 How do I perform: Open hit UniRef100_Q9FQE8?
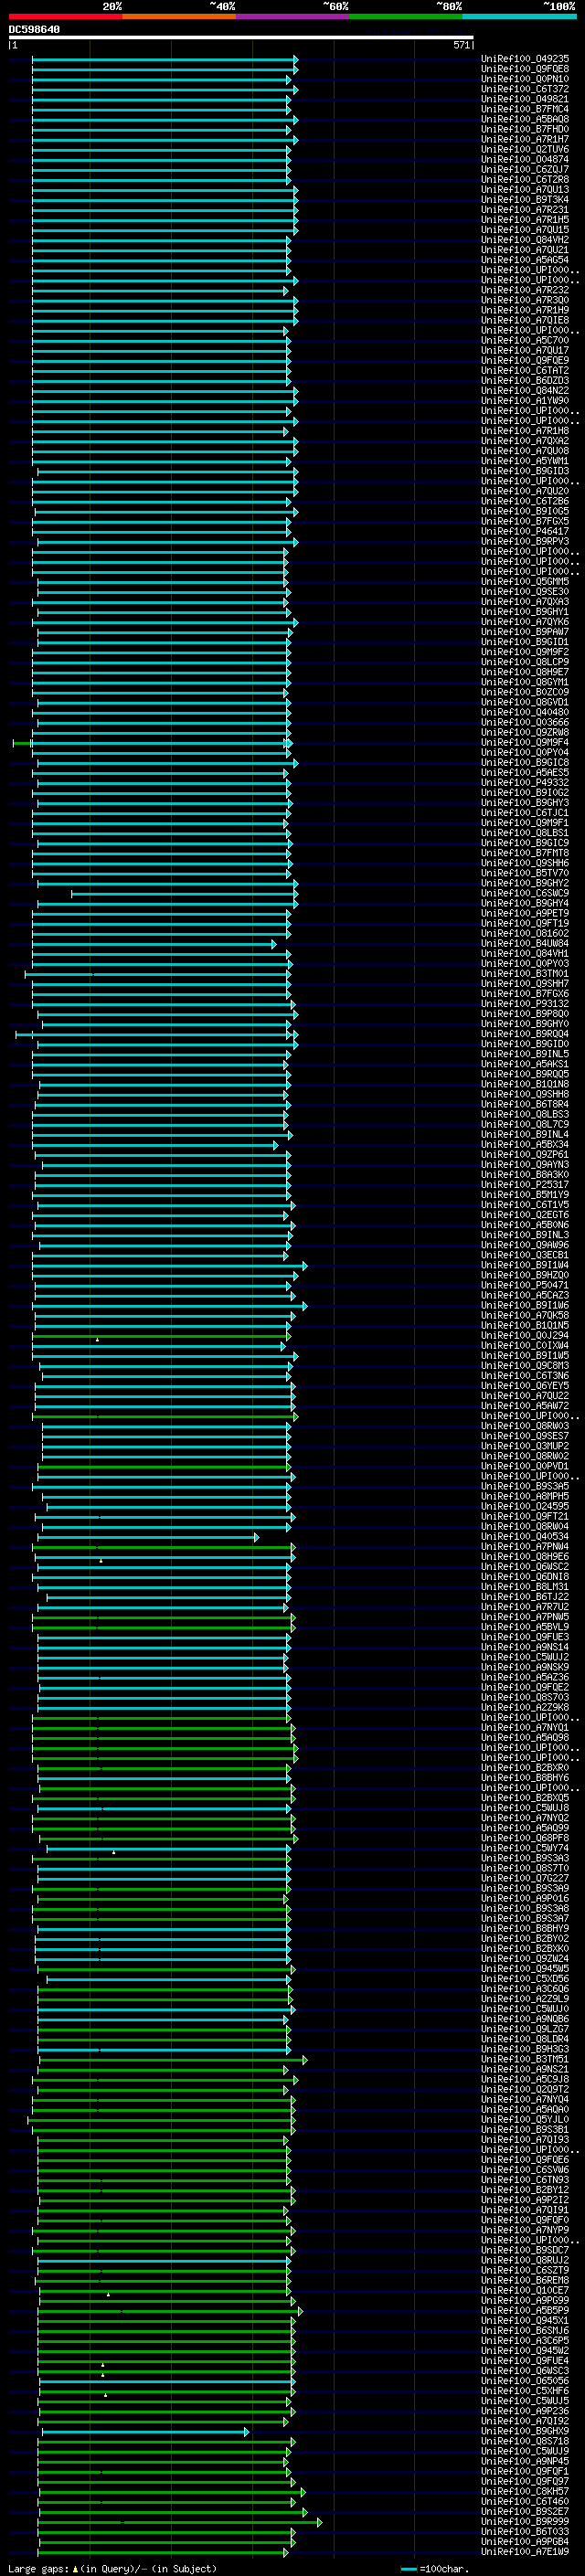(525, 69)
